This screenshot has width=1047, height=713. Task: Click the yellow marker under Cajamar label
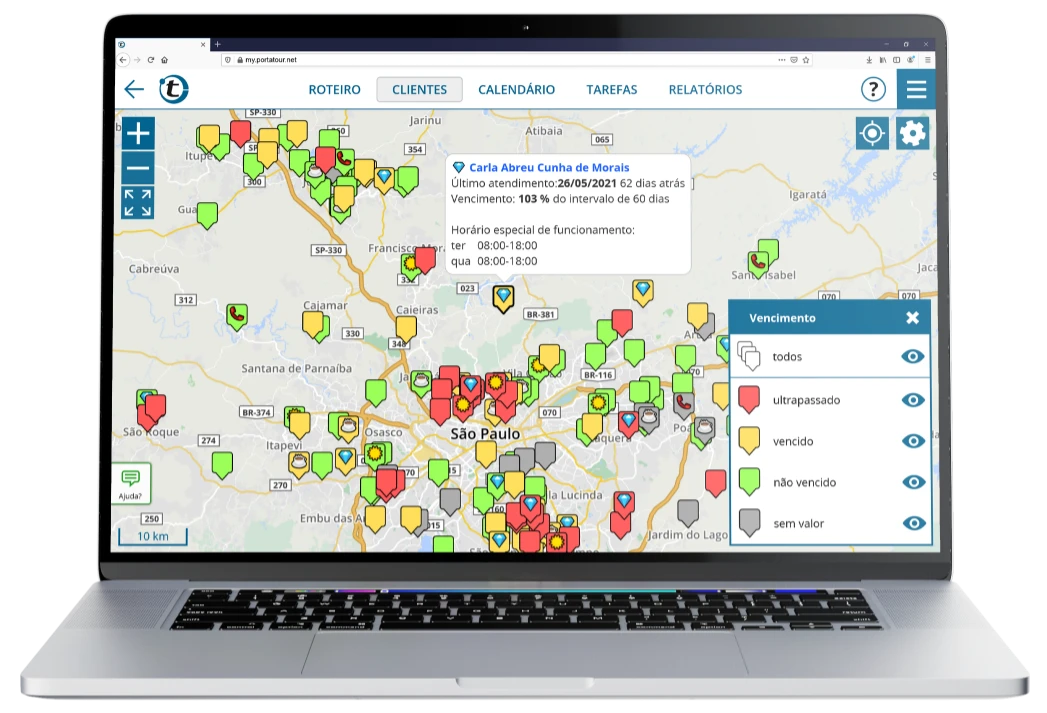pyautogui.click(x=312, y=325)
